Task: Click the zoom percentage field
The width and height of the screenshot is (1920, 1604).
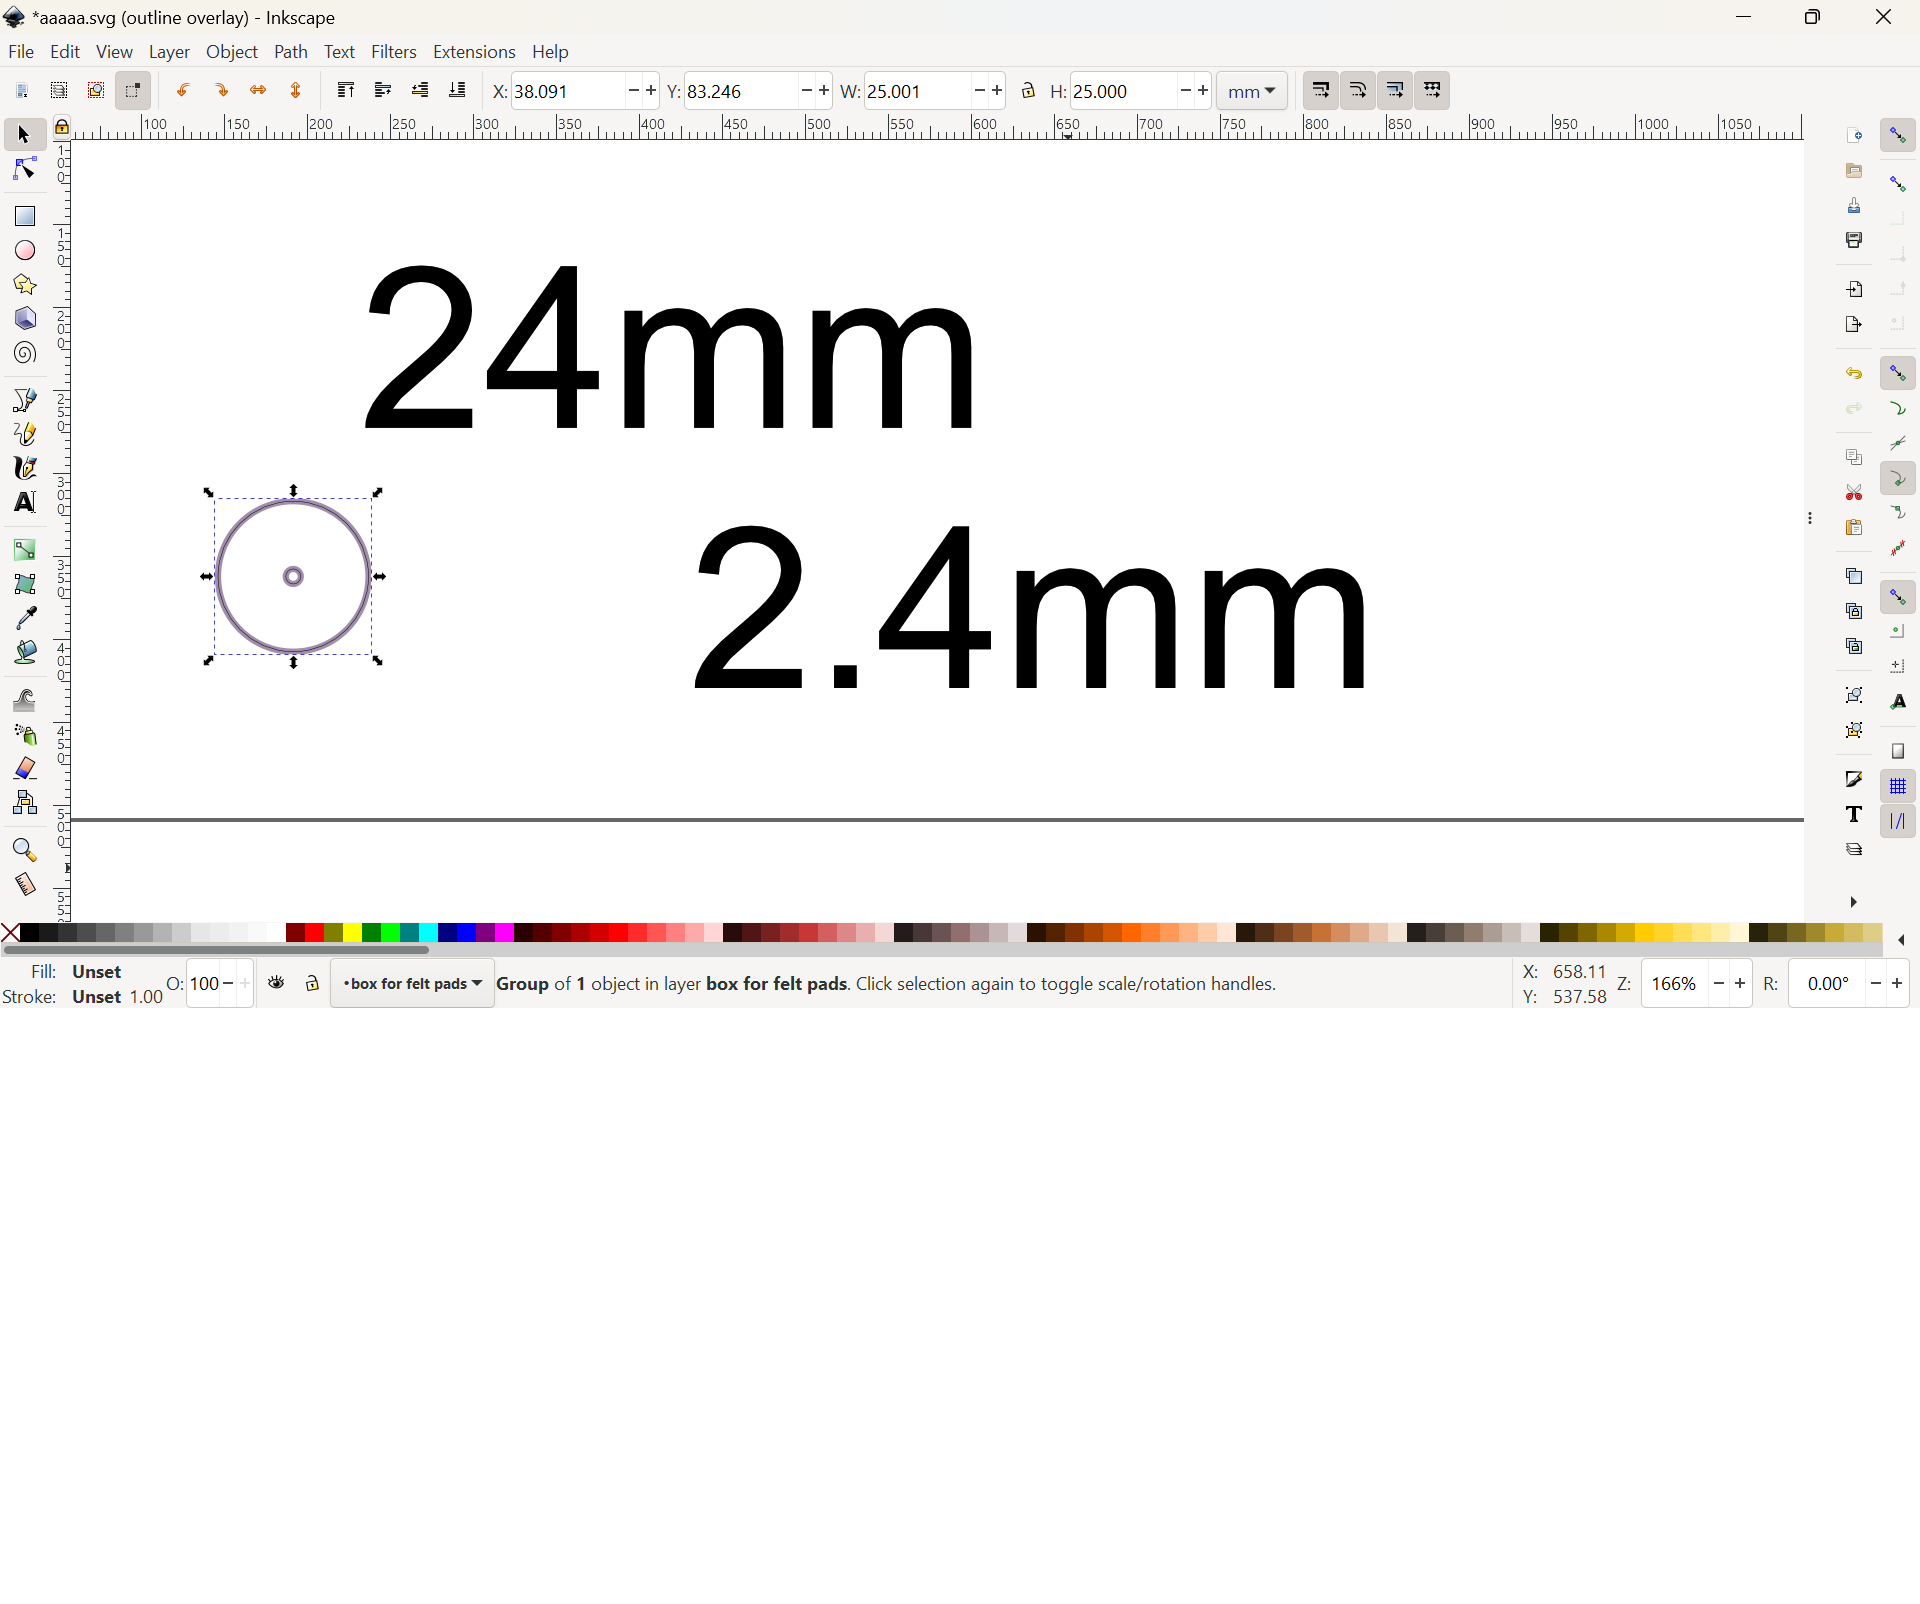Action: pyautogui.click(x=1674, y=983)
